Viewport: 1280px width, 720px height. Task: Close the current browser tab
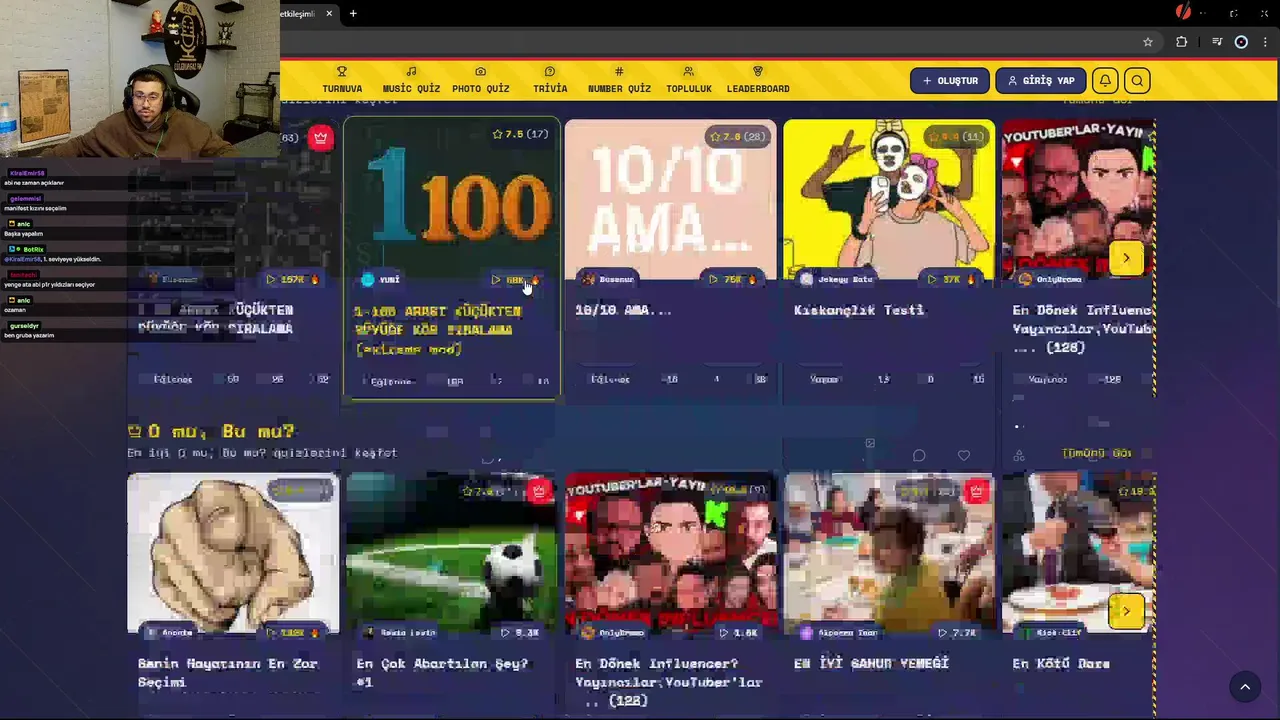[328, 13]
